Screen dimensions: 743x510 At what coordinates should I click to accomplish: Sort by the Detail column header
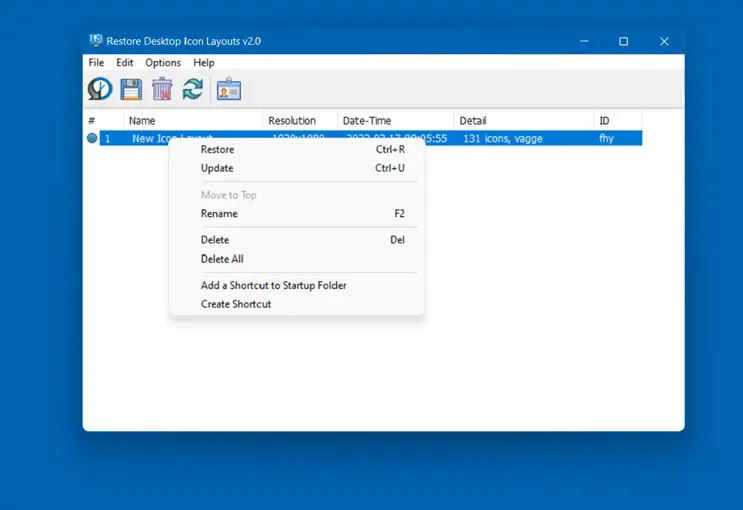click(524, 121)
